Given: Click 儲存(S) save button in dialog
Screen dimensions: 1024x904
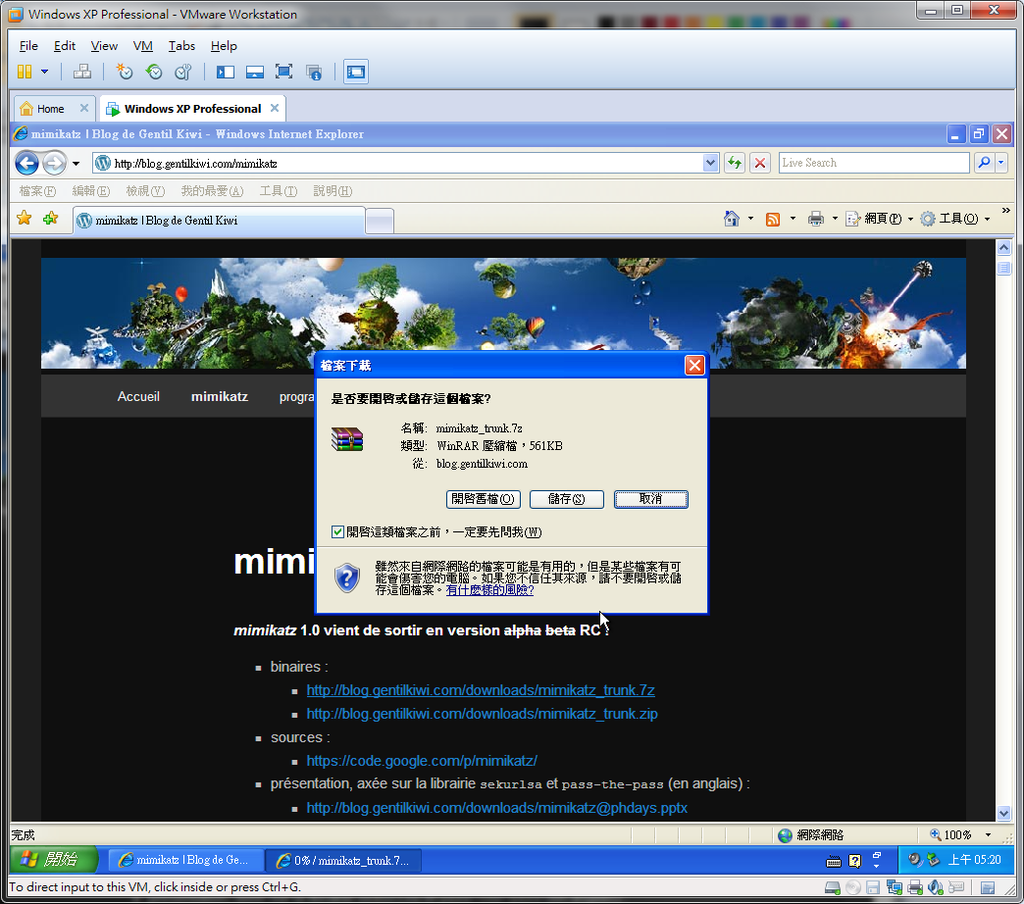Looking at the screenshot, I should (x=567, y=499).
